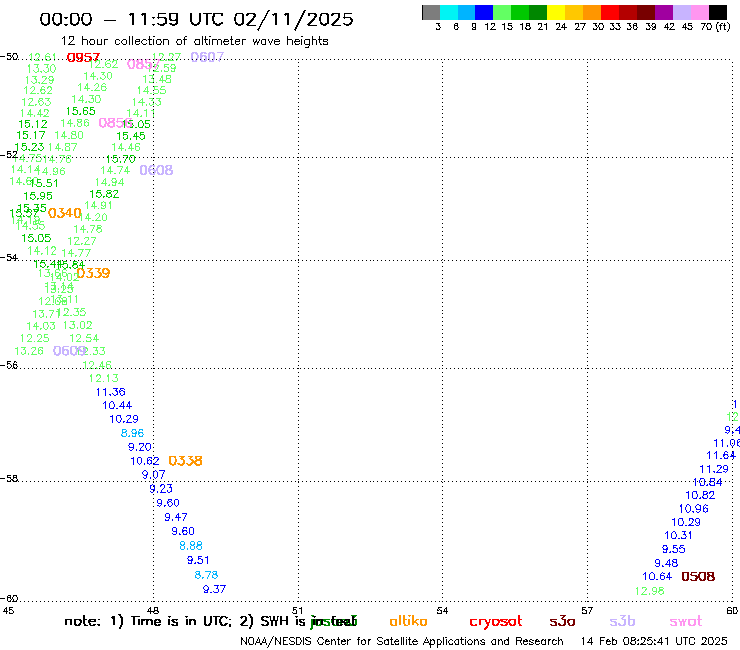Click the "cryosat" satellite legend label
This screenshot has width=740, height=650.
point(496,622)
